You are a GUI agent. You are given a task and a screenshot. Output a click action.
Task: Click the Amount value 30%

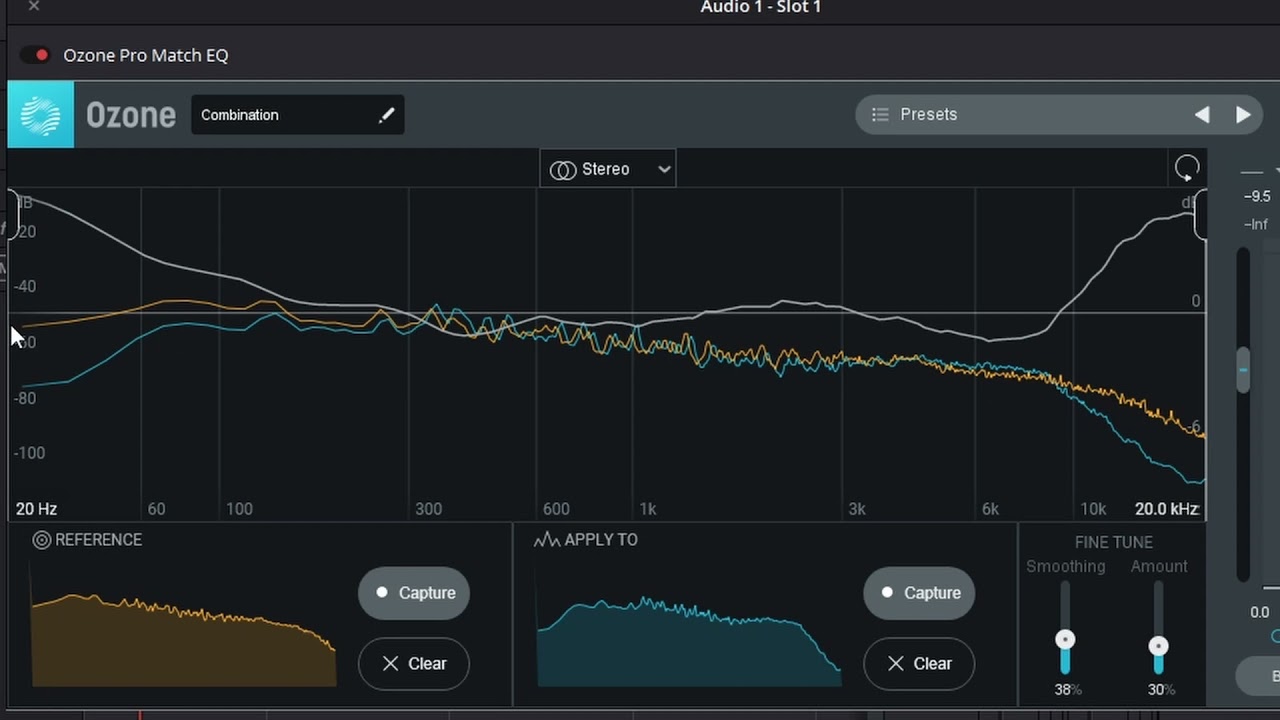pos(1161,690)
